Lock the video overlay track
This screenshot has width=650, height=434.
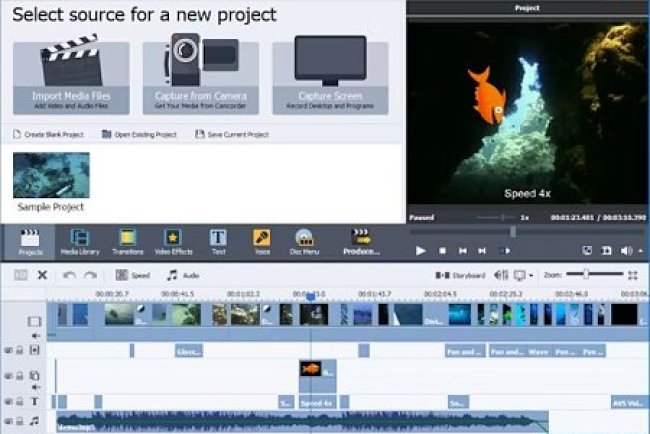[19, 376]
